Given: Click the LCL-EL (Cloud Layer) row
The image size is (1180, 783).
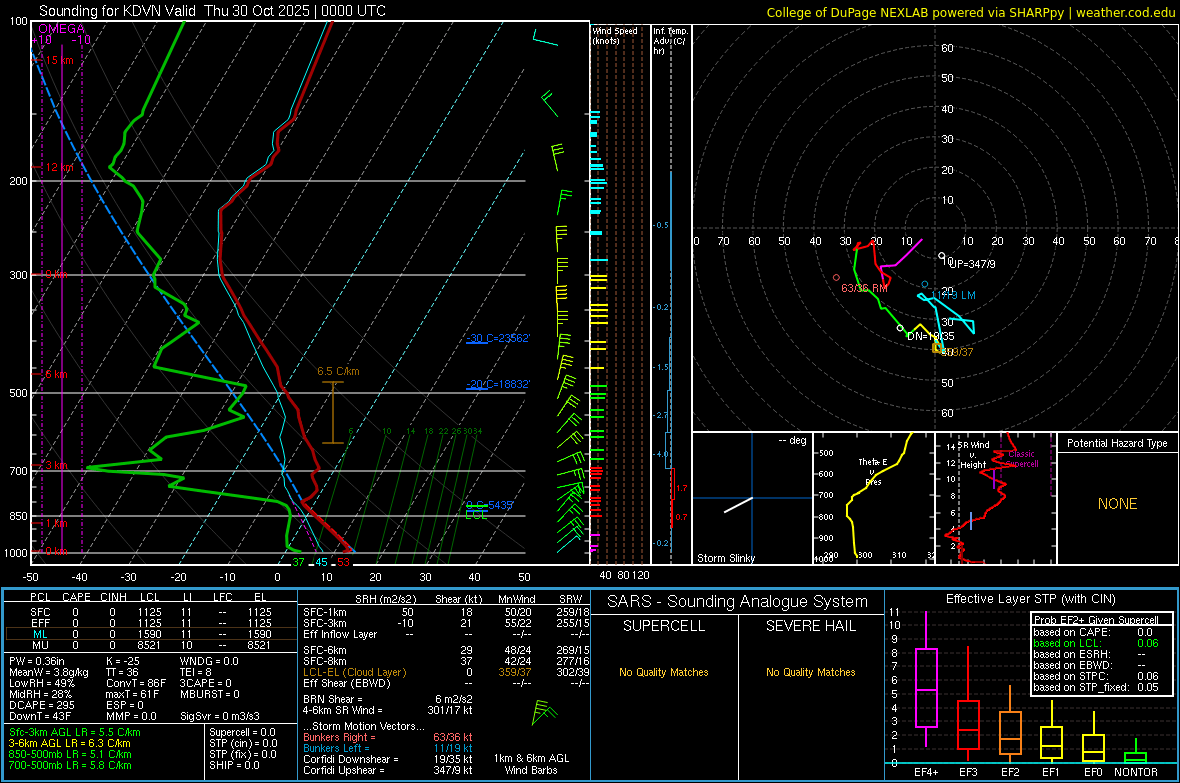Looking at the screenshot, I should click(x=446, y=672).
